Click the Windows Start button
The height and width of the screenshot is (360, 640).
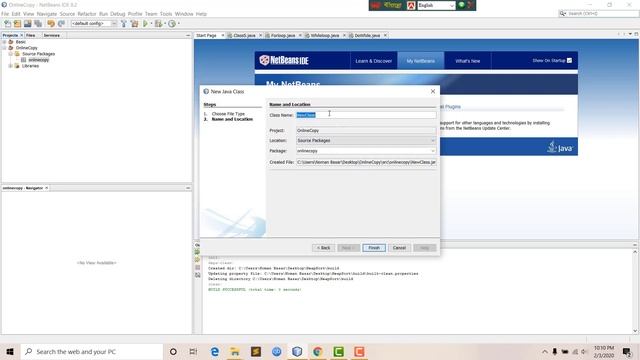10,351
